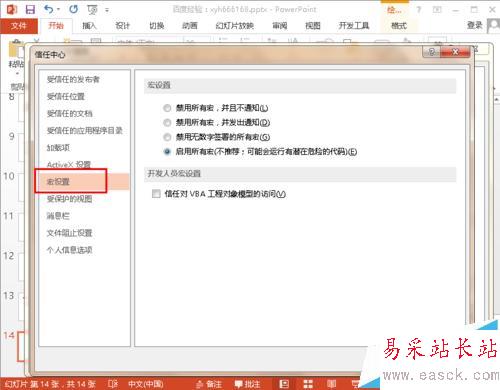Open the Ribbon Display Options icon
Viewport: 500px width, 390px height.
(x=437, y=10)
